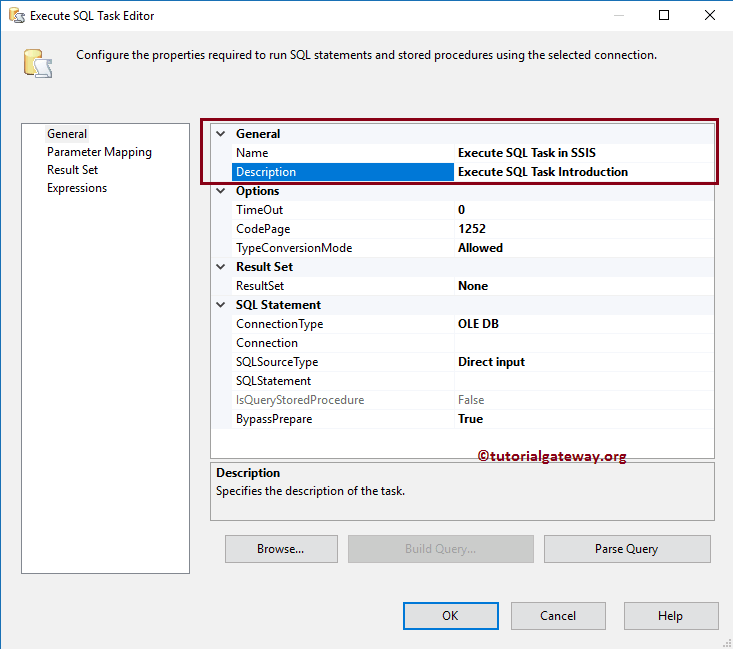
Task: Click the Options category header text
Action: 258,191
